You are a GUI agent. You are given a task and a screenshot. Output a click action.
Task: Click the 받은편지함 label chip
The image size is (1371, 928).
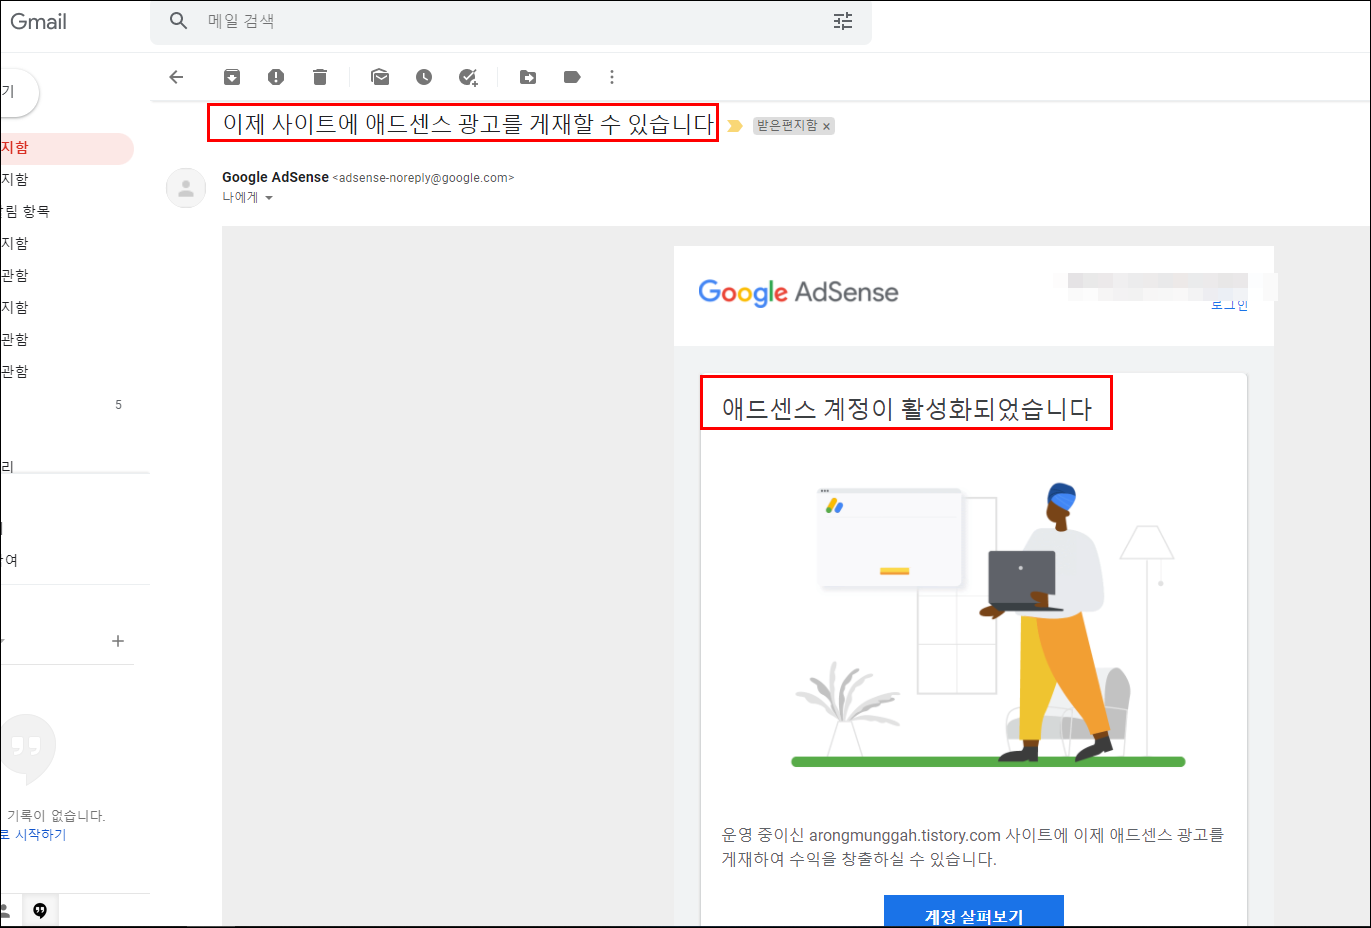tap(787, 126)
